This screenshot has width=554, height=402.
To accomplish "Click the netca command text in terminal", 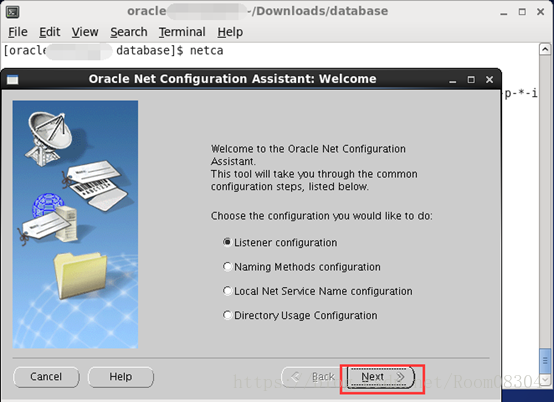I will (206, 51).
